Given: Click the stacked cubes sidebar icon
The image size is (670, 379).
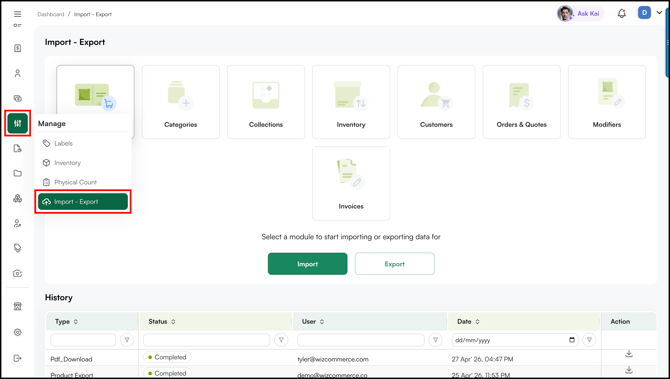Looking at the screenshot, I should pos(18,198).
